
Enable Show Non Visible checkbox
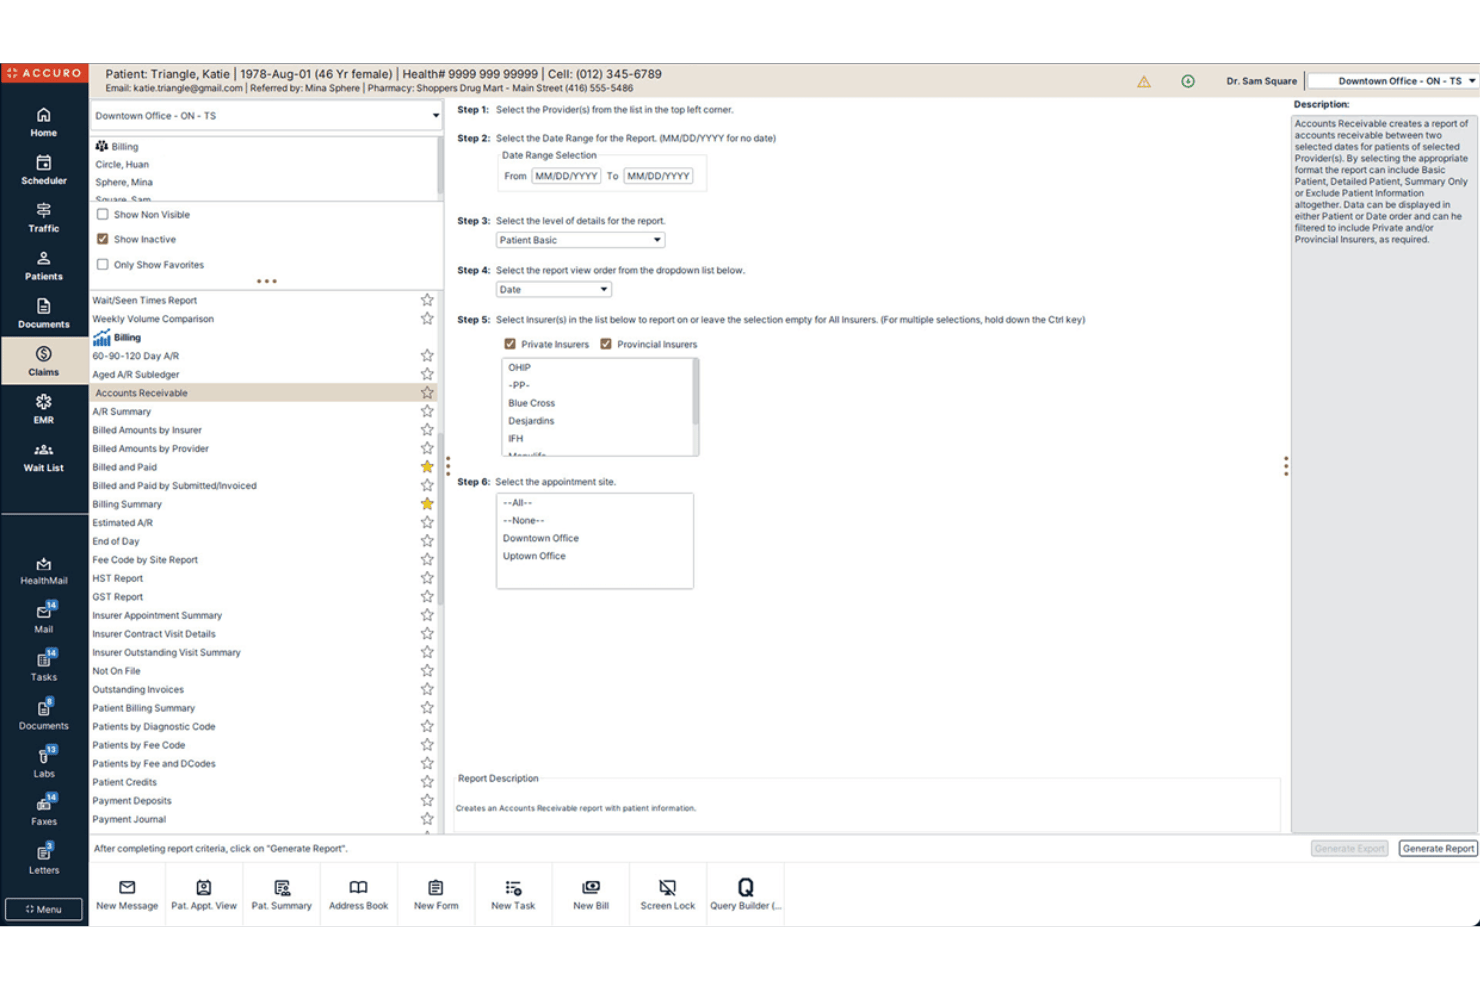102,214
